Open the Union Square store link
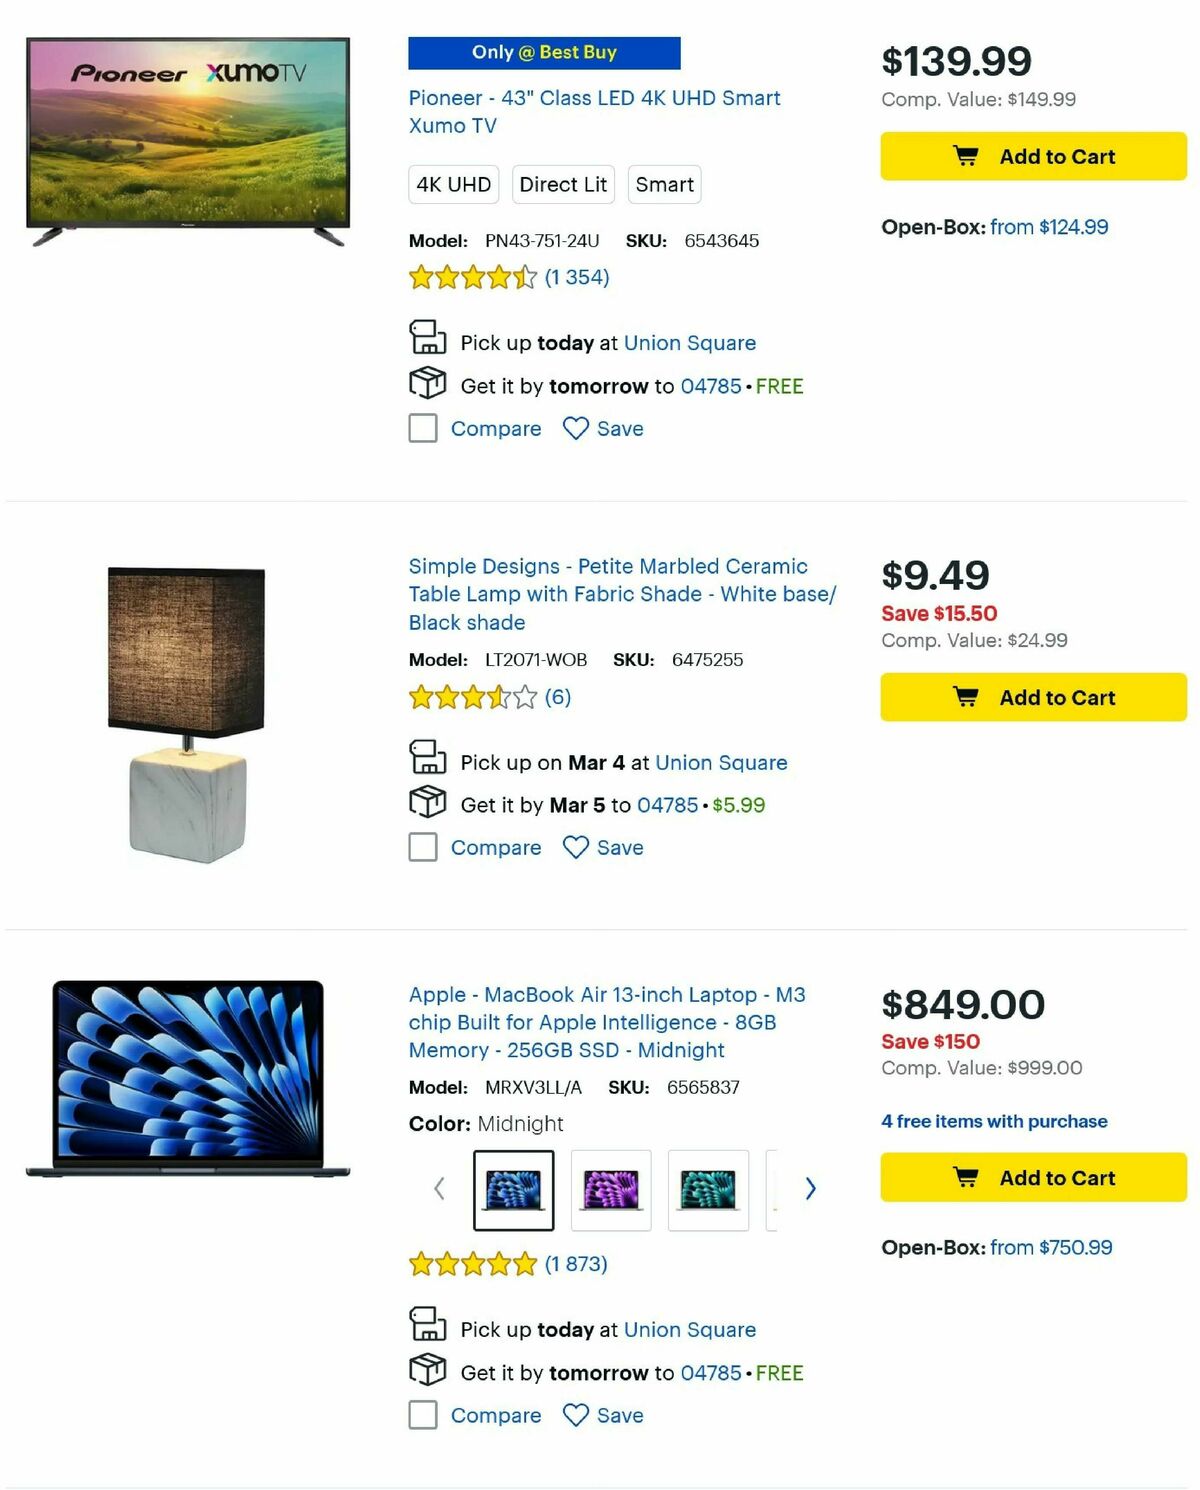Viewport: 1200px width, 1490px height. click(690, 342)
